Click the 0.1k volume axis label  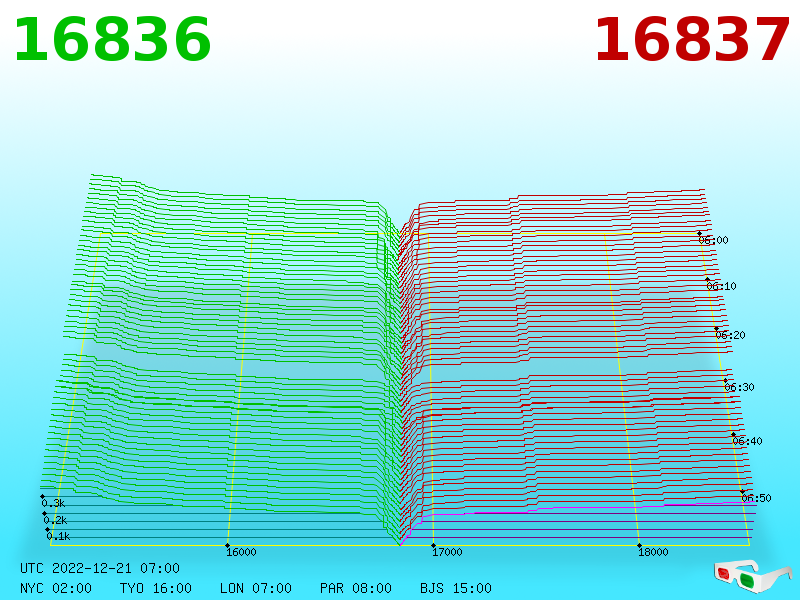coord(58,536)
